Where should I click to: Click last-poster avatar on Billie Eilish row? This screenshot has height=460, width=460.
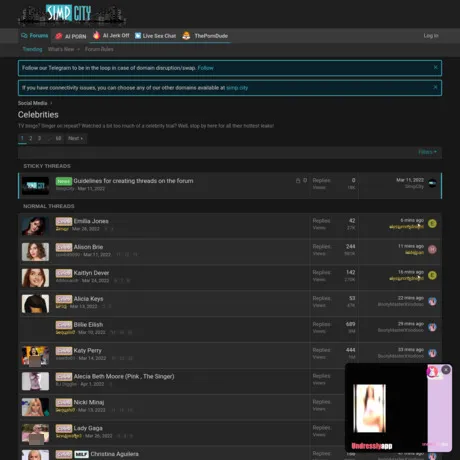[x=432, y=327]
